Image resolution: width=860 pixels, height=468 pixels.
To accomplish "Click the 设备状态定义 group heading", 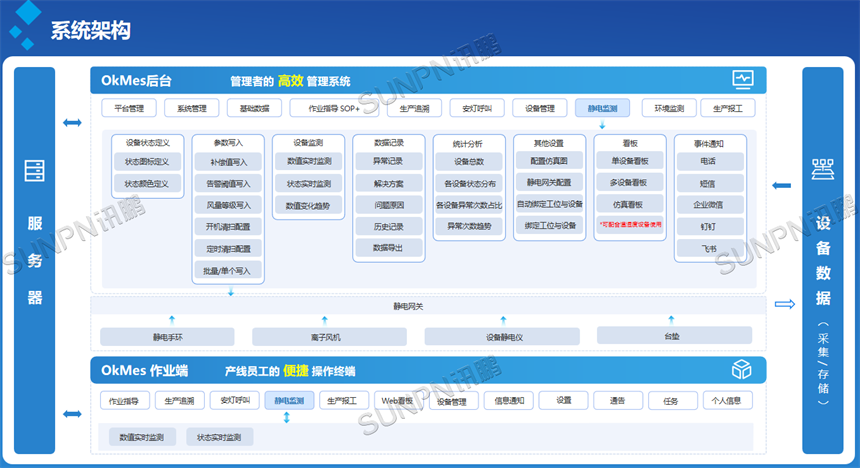I will click(x=148, y=143).
